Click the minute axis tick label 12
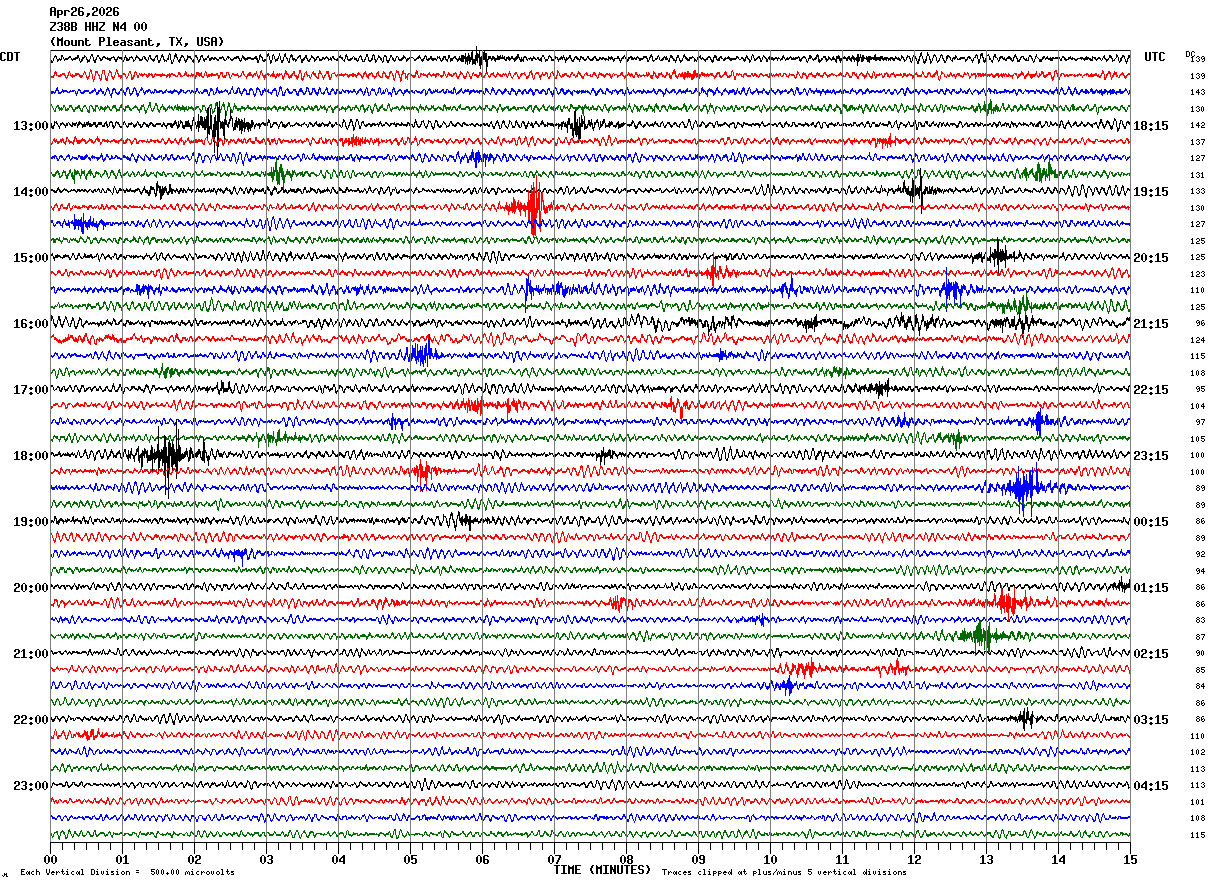This screenshot has height=886, width=1210. click(914, 859)
